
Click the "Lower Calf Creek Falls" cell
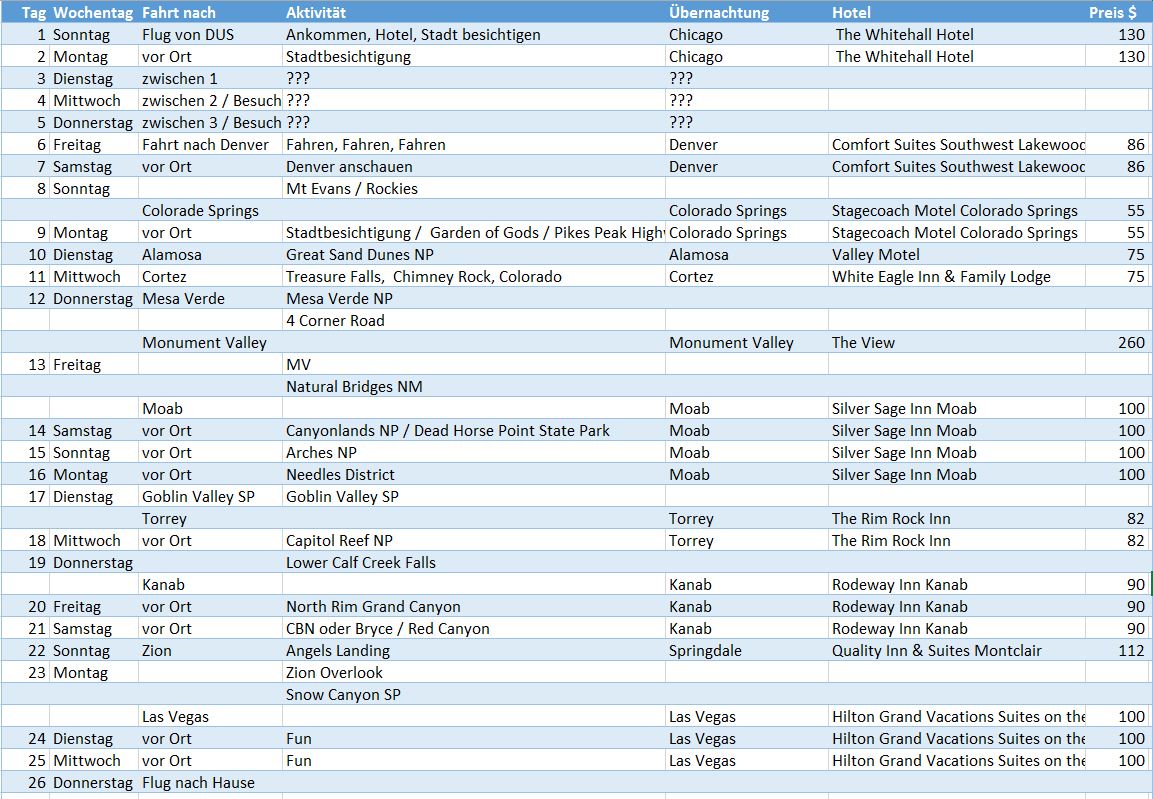[x=361, y=562]
